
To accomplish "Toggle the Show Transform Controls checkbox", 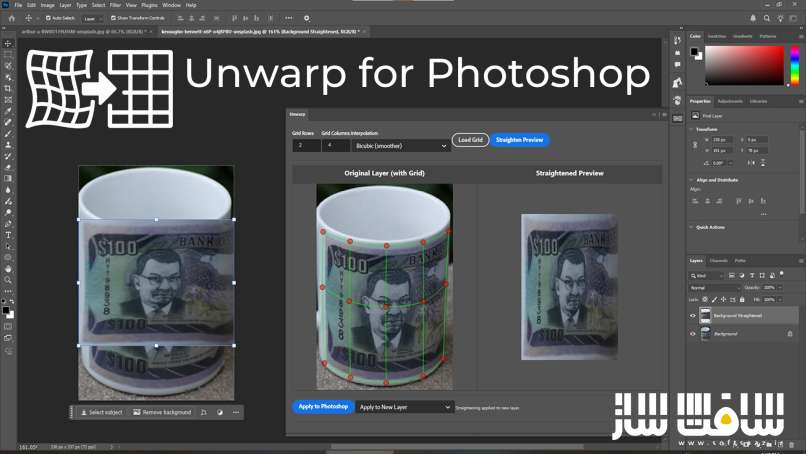I will click(113, 18).
